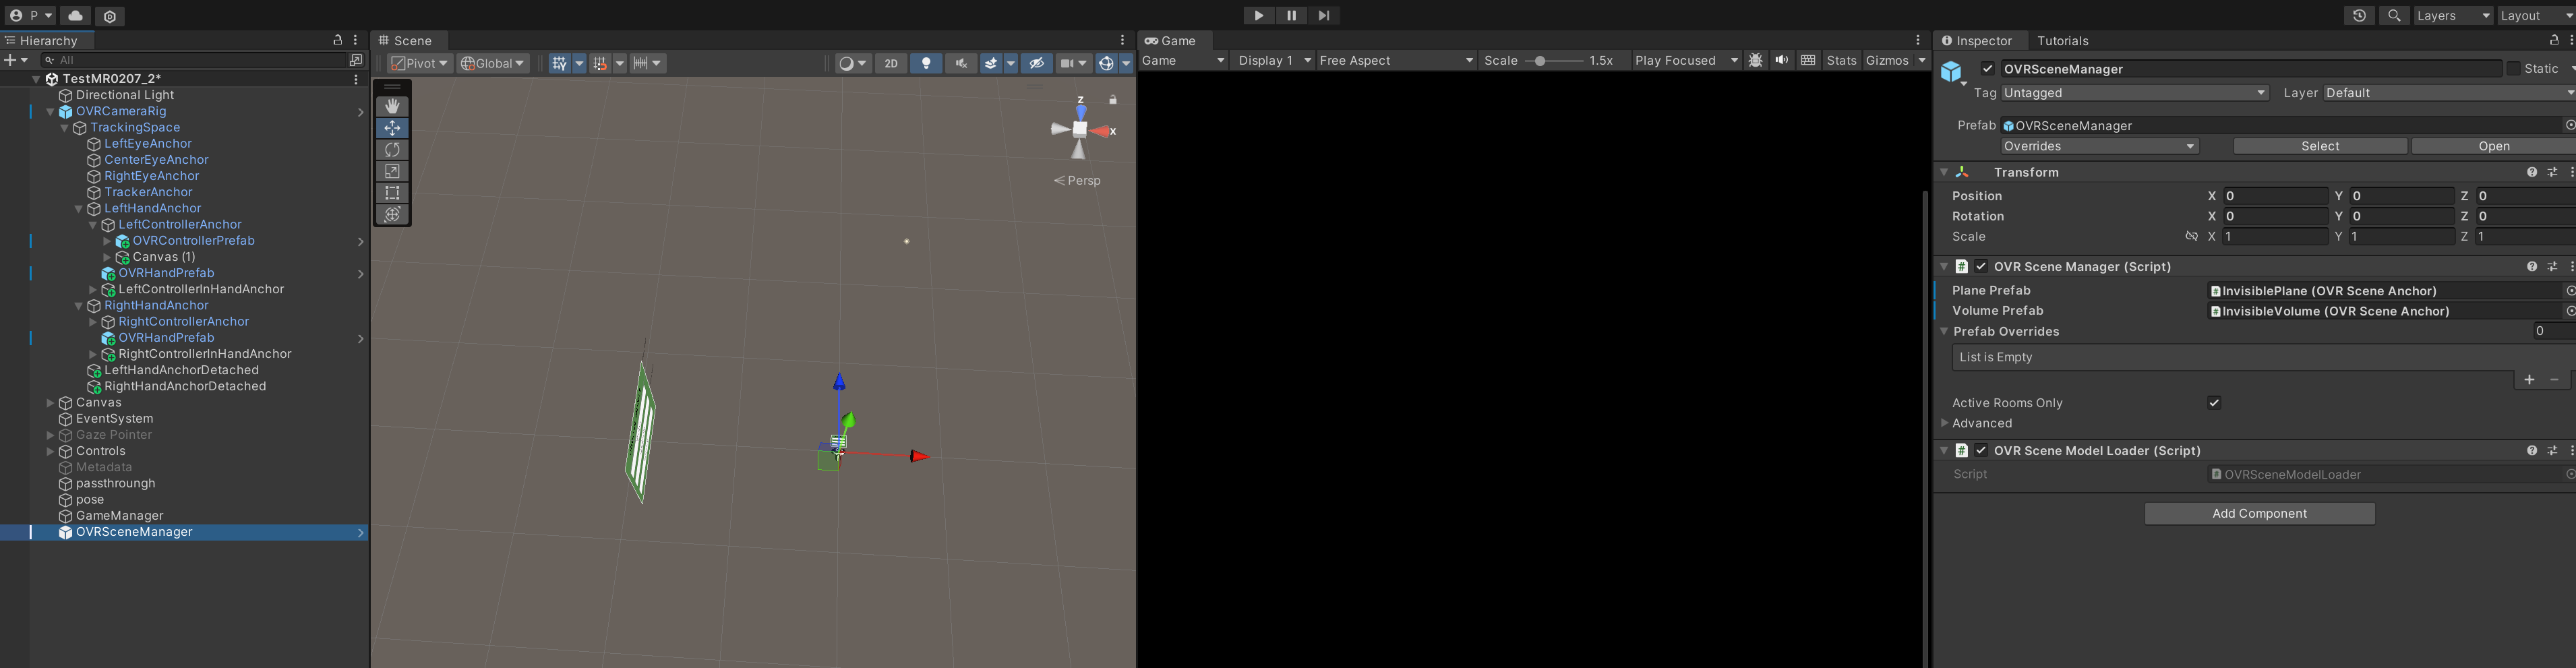
Task: Toggle OVRSceneManager active checkbox
Action: [x=1988, y=69]
